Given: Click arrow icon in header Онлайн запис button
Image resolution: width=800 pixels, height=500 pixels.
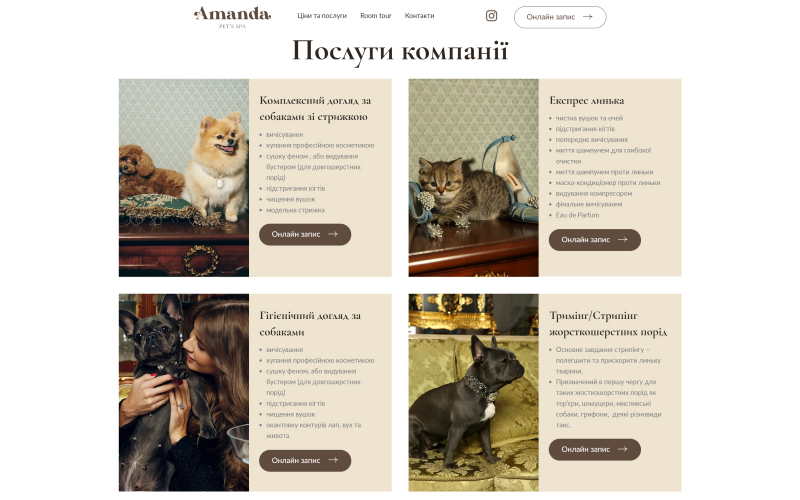Looking at the screenshot, I should pyautogui.click(x=588, y=16).
